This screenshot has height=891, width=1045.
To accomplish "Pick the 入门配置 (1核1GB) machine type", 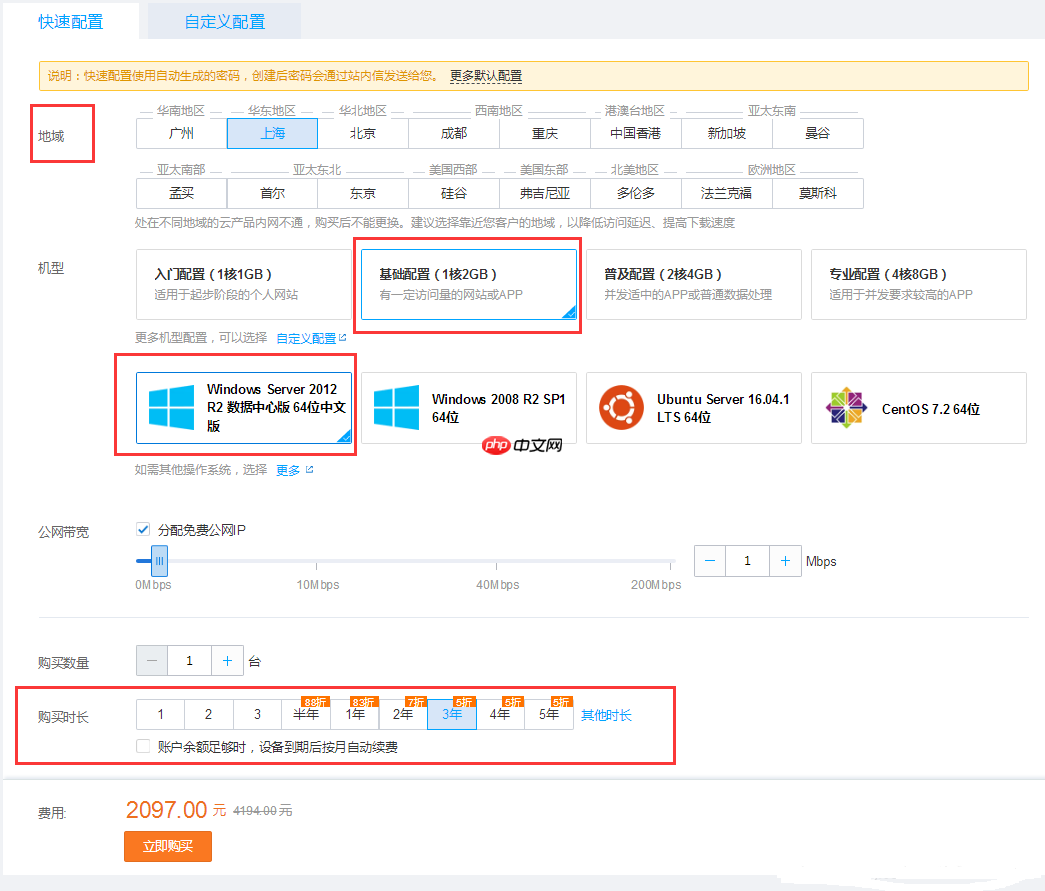I will (x=243, y=285).
